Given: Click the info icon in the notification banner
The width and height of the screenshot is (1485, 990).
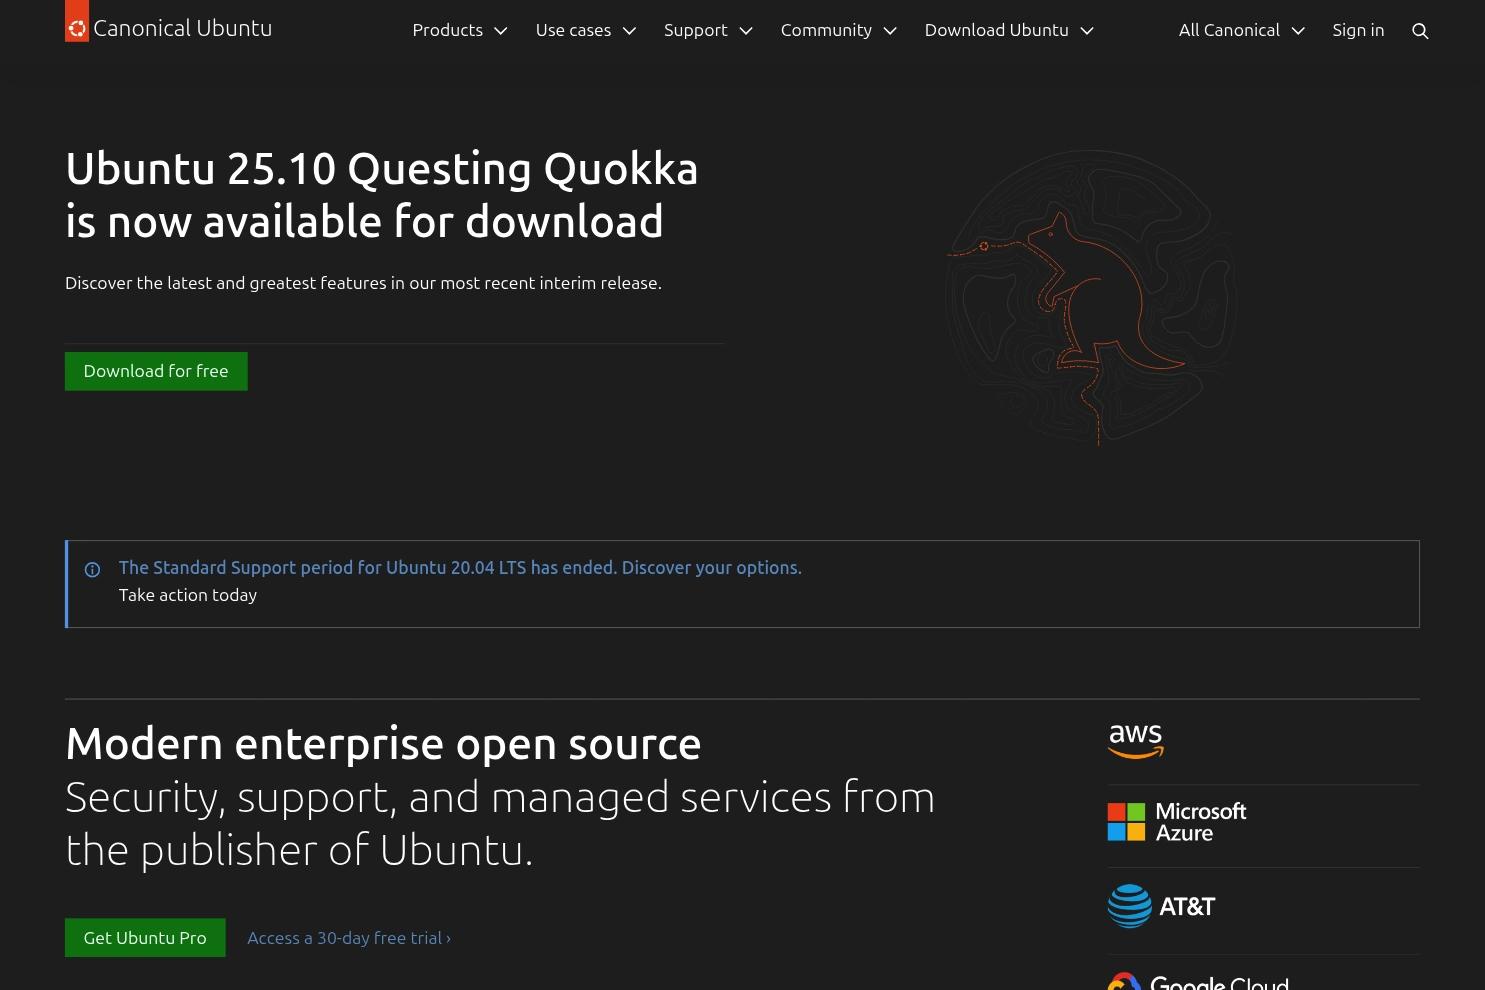Looking at the screenshot, I should point(92,570).
